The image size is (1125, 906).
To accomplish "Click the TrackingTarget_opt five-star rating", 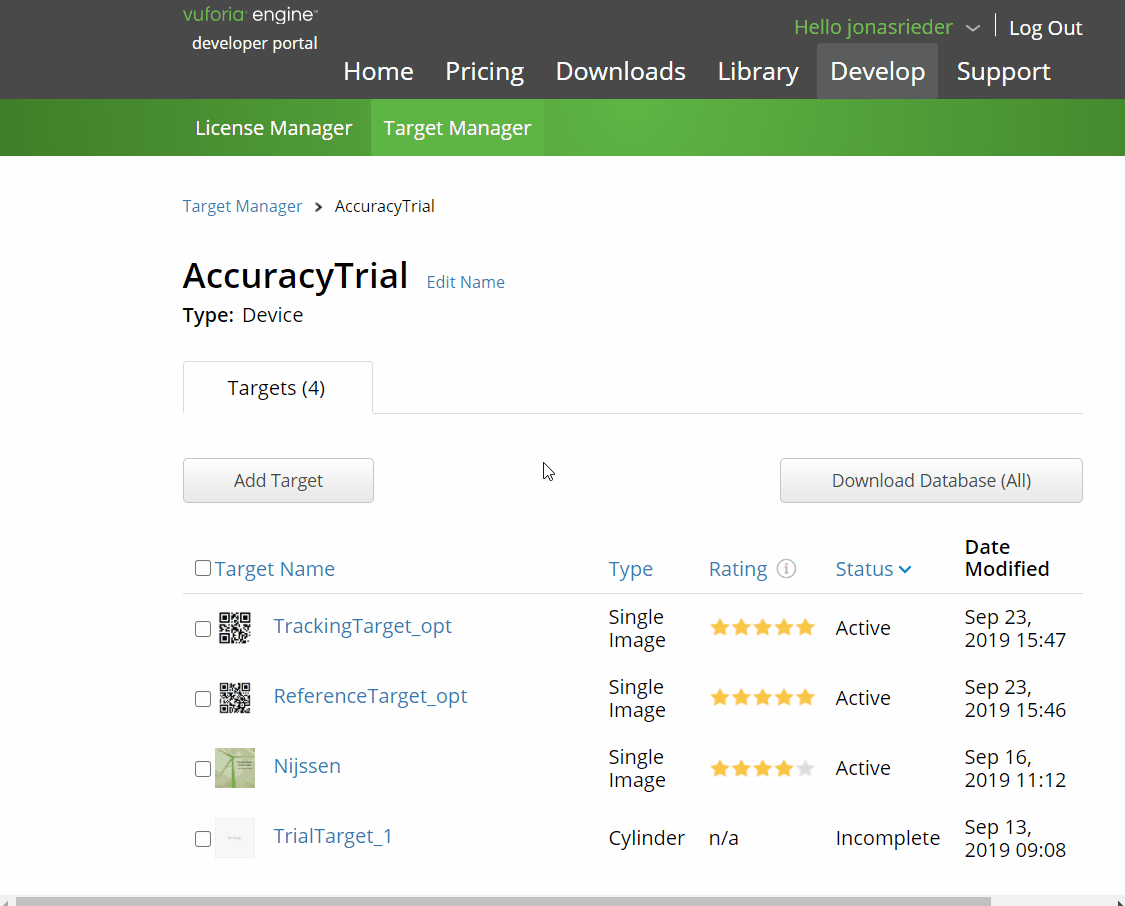I will click(762, 628).
